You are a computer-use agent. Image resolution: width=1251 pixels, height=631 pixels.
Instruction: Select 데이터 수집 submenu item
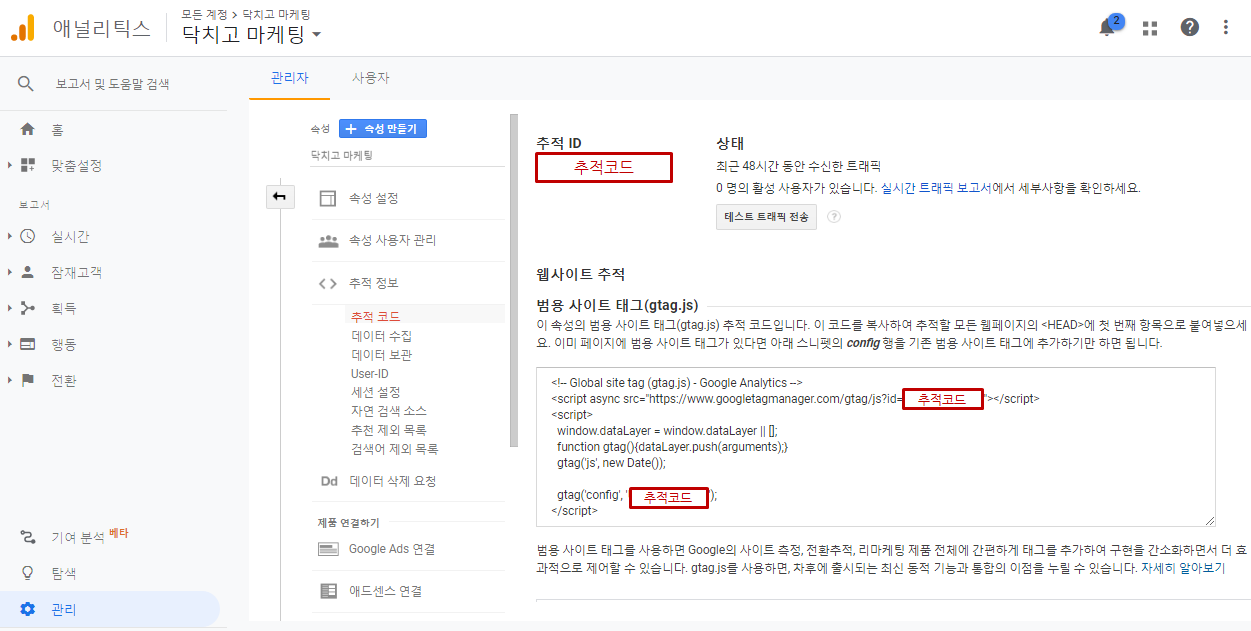coord(381,336)
